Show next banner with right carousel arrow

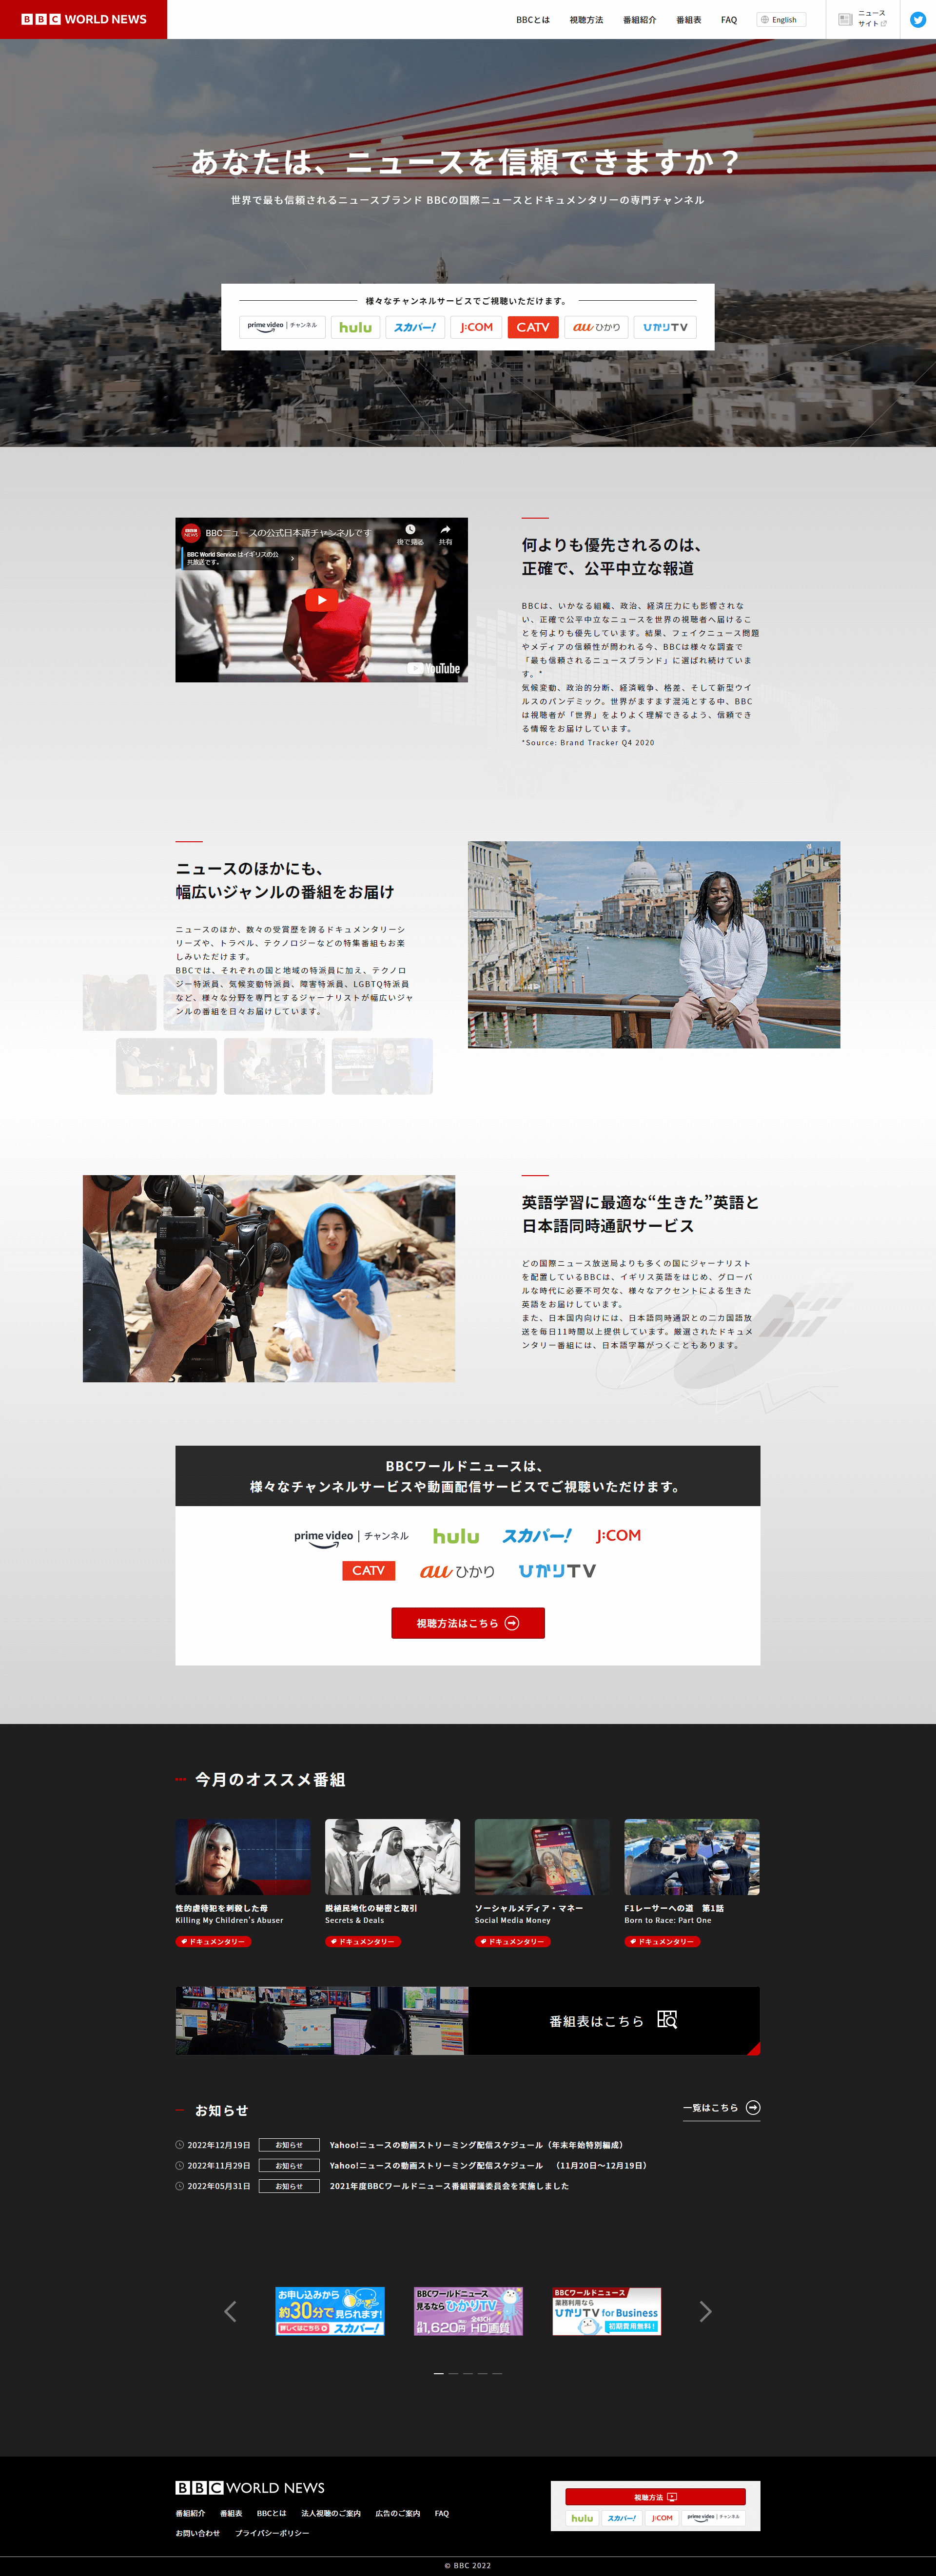[705, 2312]
